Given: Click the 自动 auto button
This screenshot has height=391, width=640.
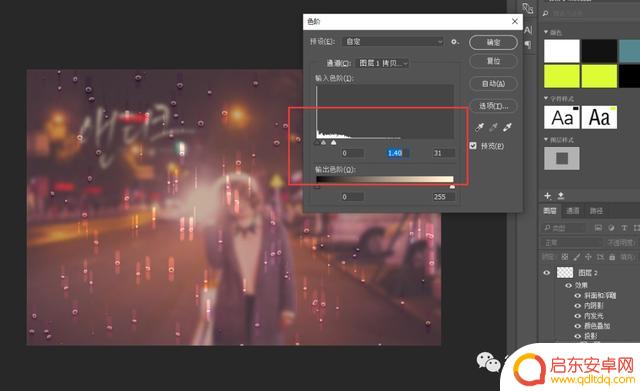Looking at the screenshot, I should click(x=493, y=84).
